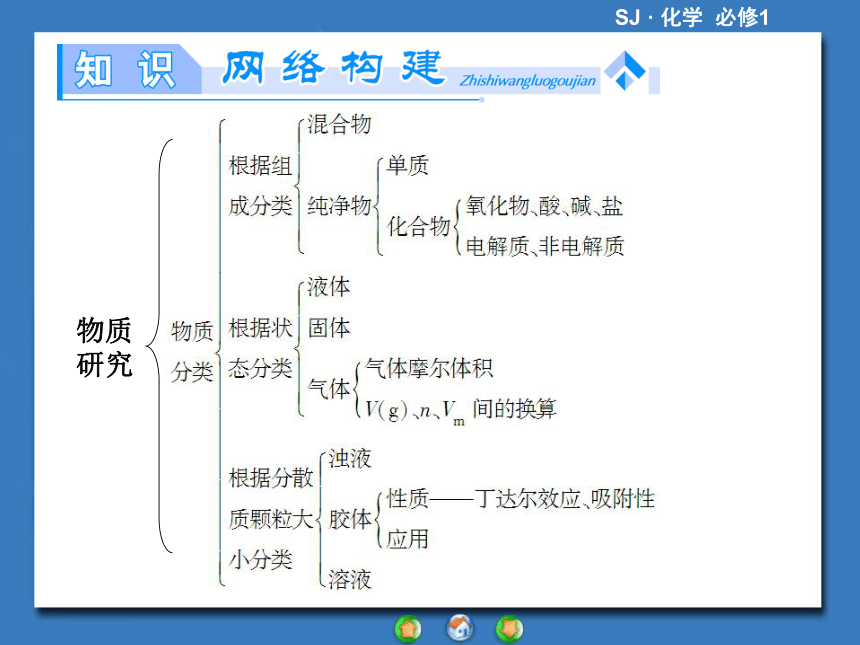Click the text 胶体

350,519
